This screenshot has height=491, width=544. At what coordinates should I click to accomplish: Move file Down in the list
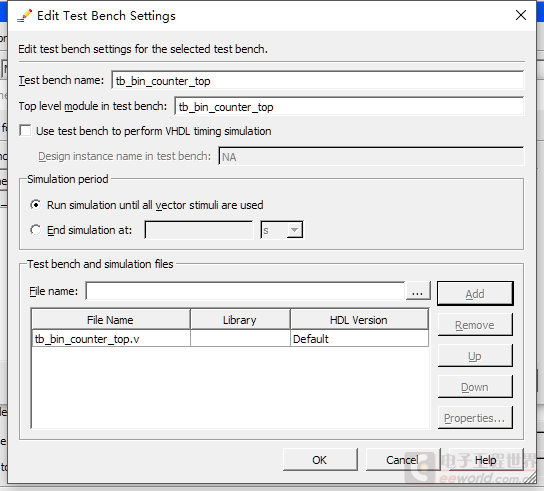475,387
